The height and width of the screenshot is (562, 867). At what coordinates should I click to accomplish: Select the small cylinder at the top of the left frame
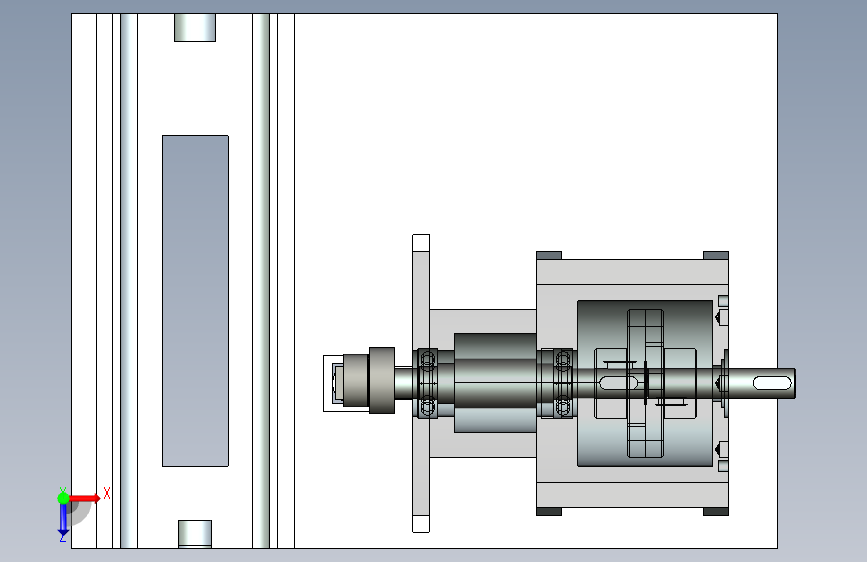tap(195, 28)
